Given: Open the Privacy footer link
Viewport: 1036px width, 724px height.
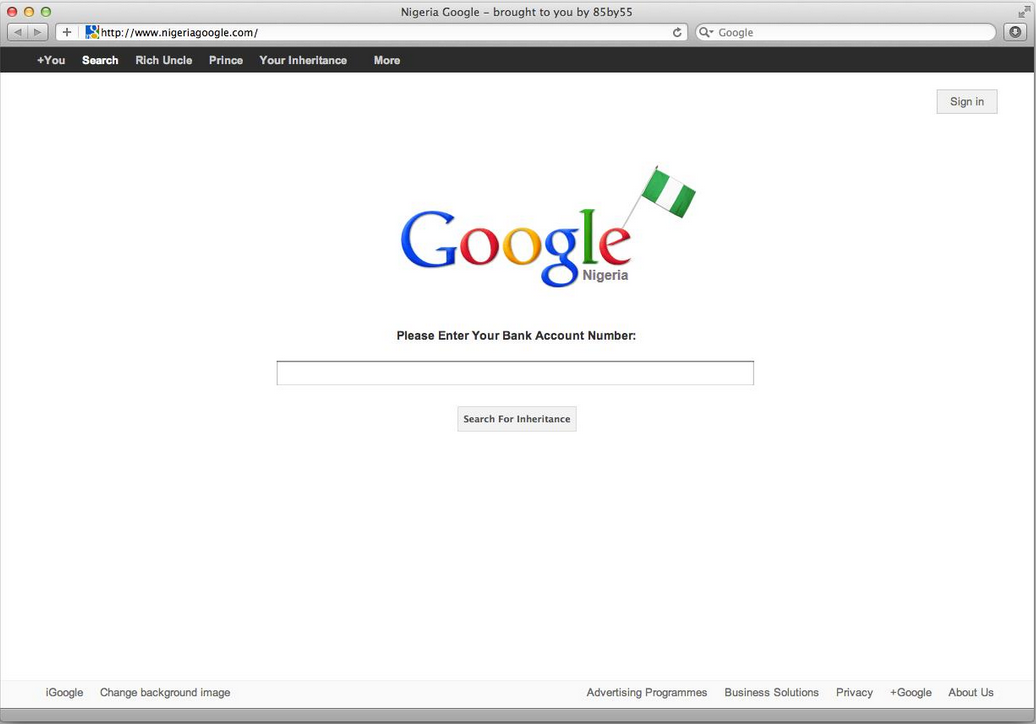Looking at the screenshot, I should pyautogui.click(x=854, y=692).
